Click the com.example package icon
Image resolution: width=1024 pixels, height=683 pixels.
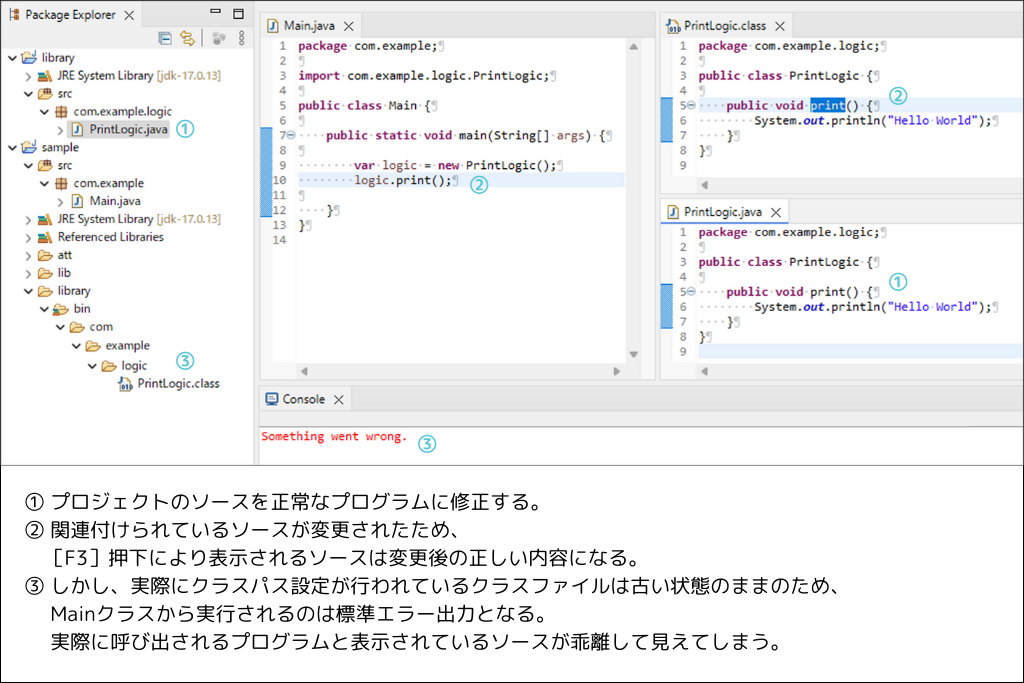coord(61,183)
